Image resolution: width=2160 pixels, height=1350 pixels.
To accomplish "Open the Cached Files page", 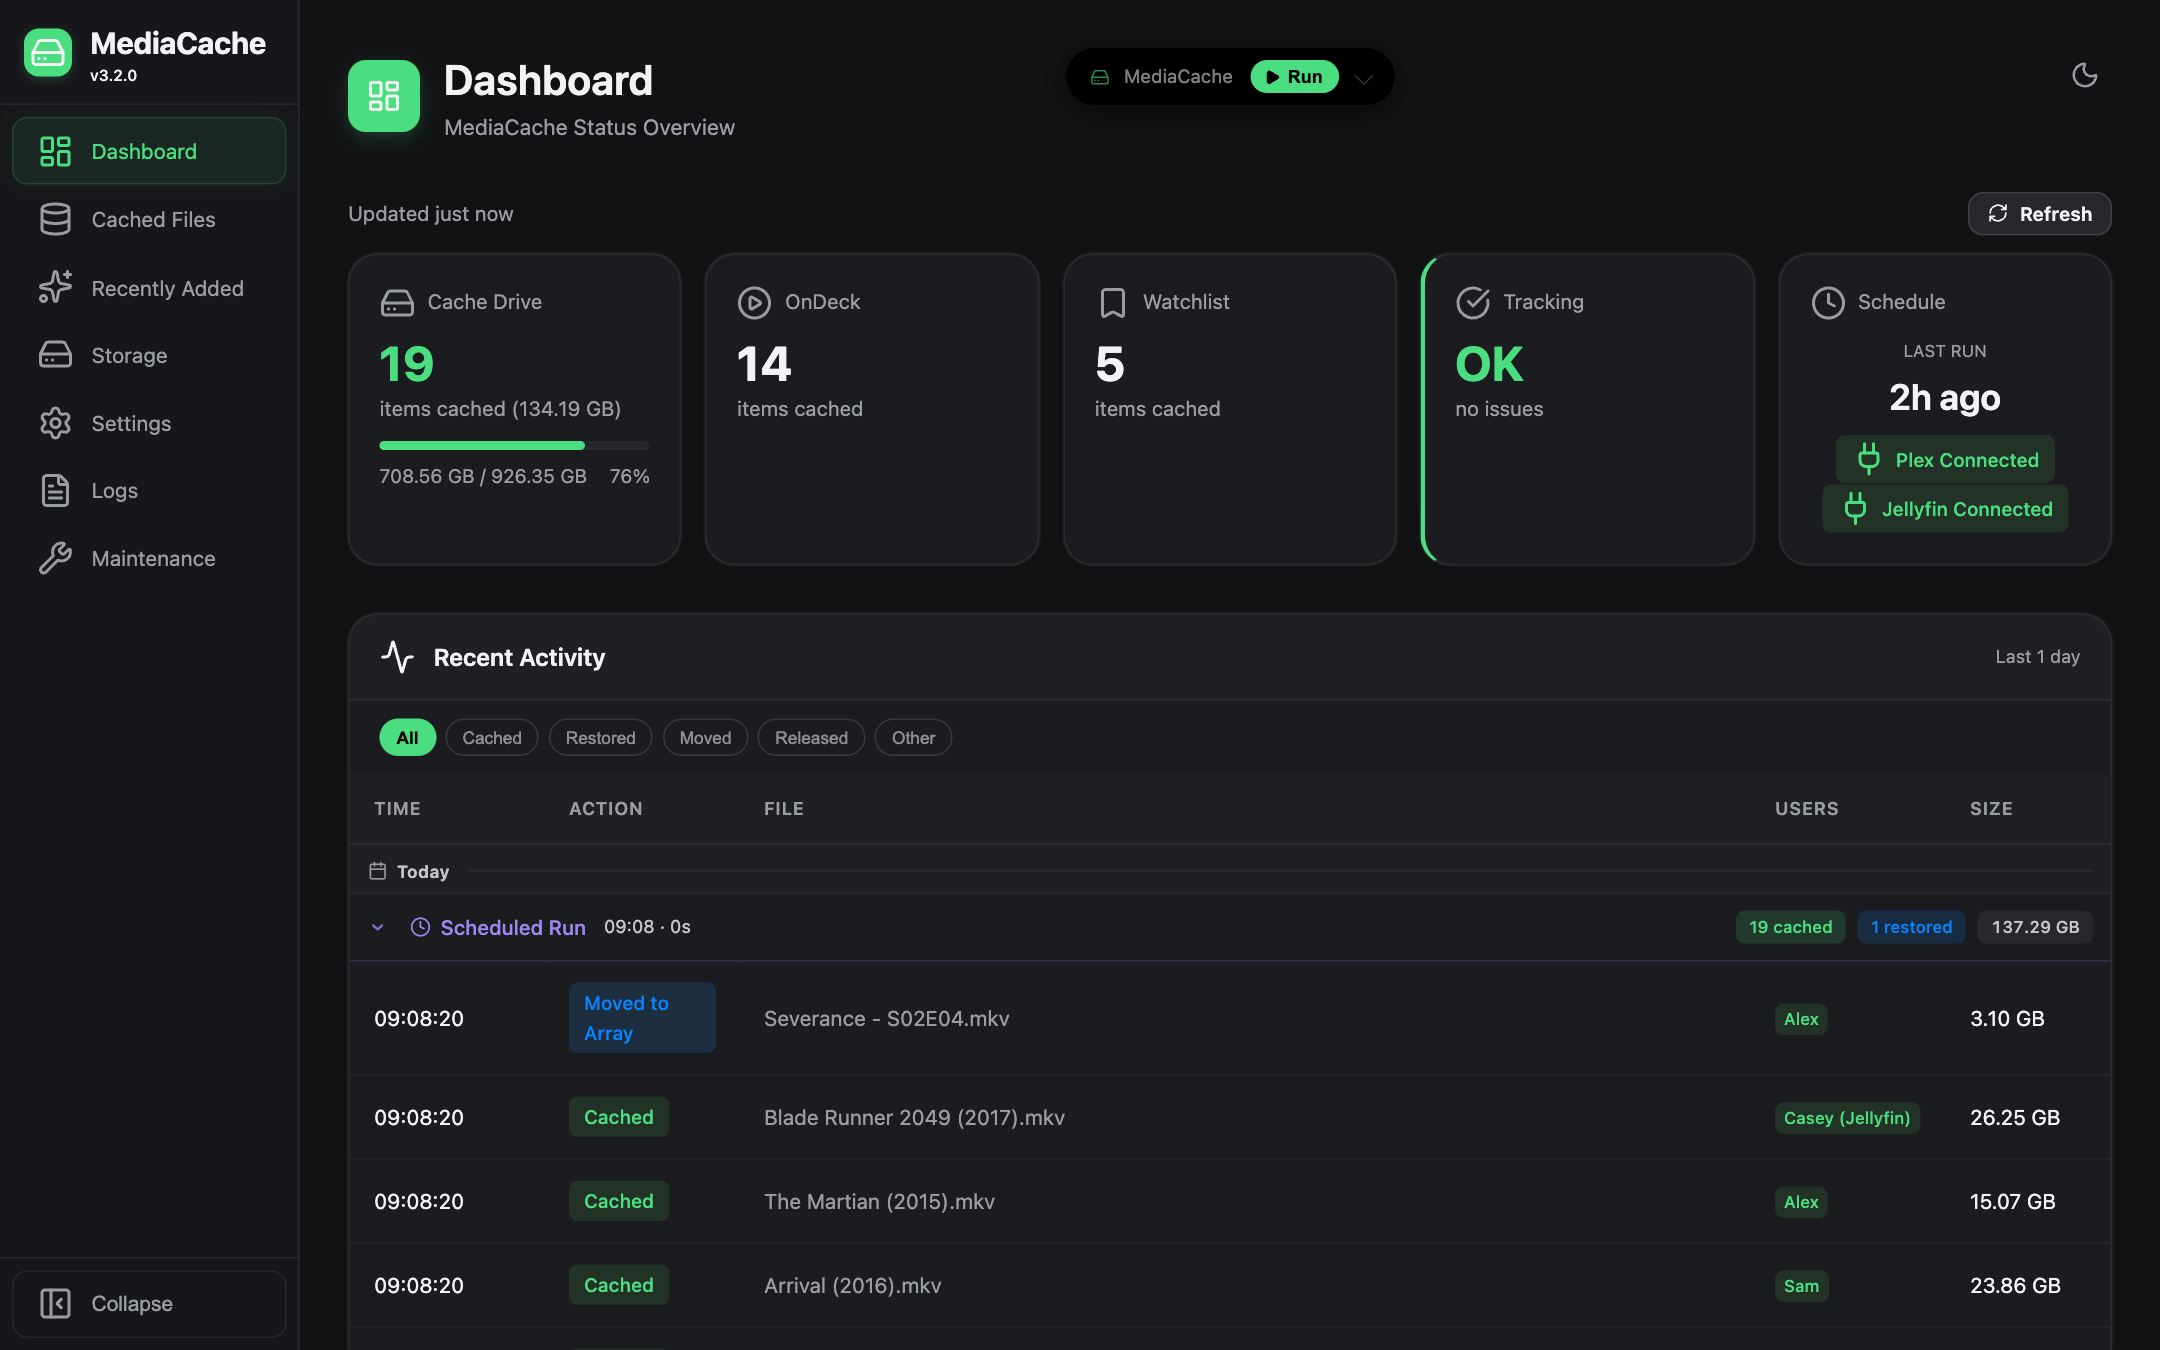I will [149, 219].
